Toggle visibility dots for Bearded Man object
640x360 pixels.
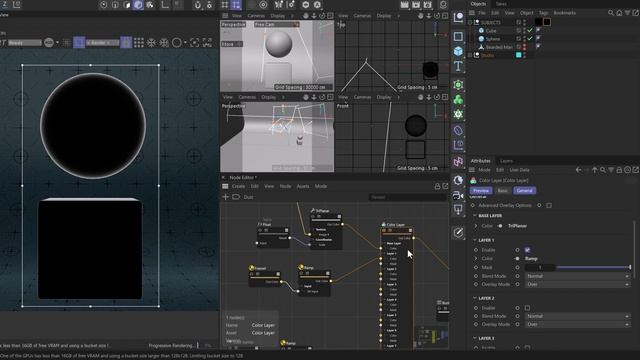524,47
